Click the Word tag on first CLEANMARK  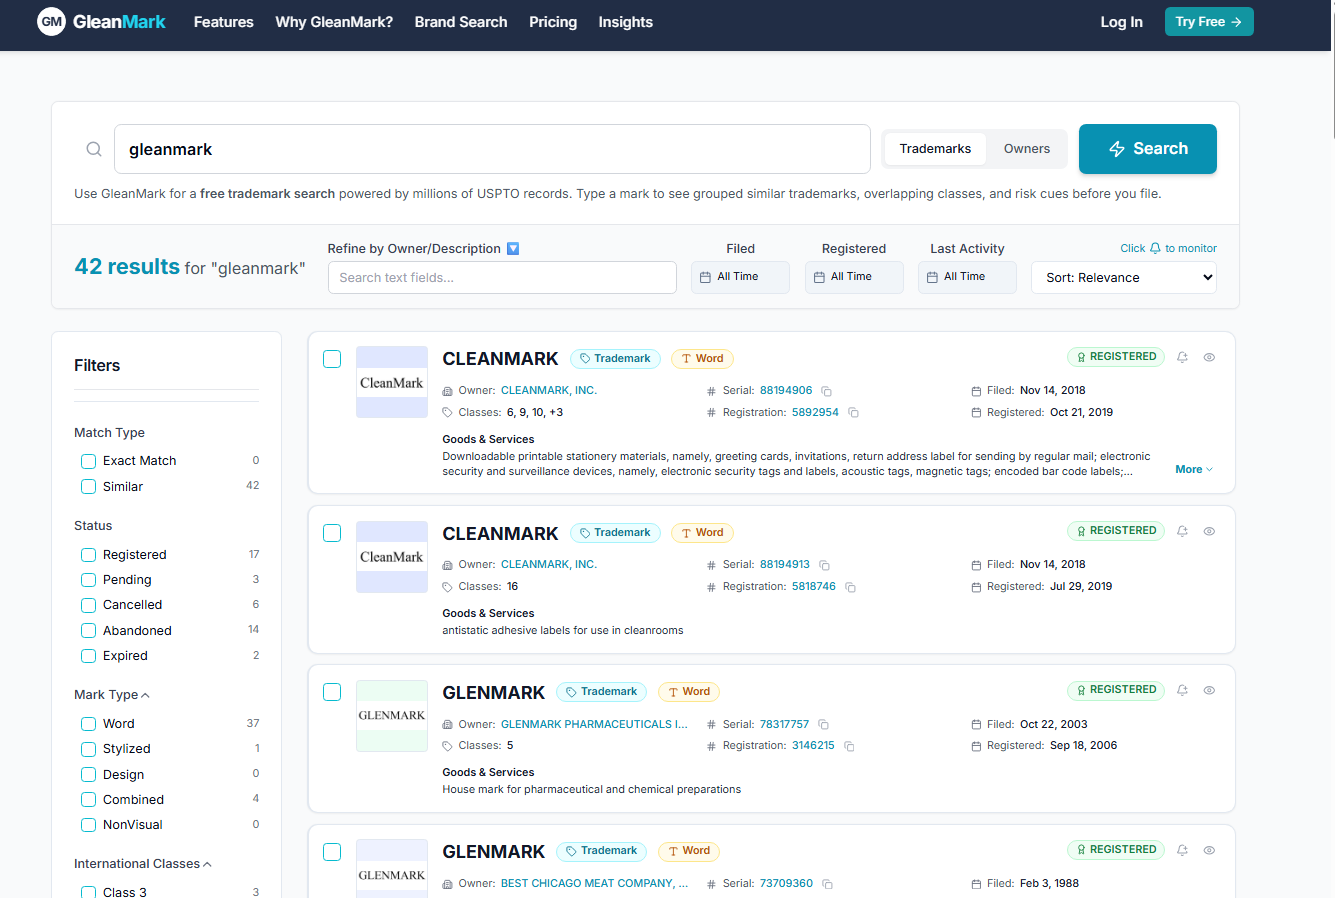coord(702,358)
